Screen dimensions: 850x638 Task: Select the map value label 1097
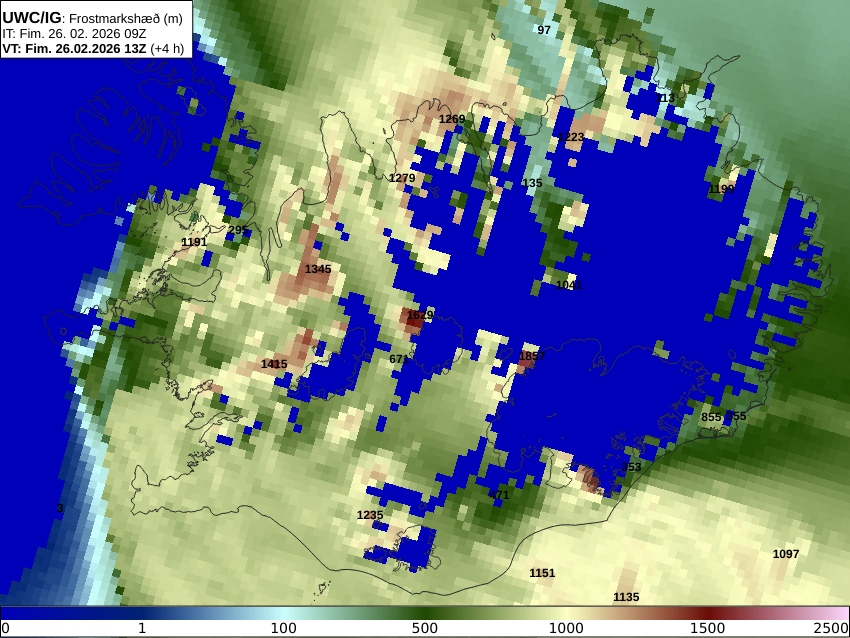coord(786,553)
